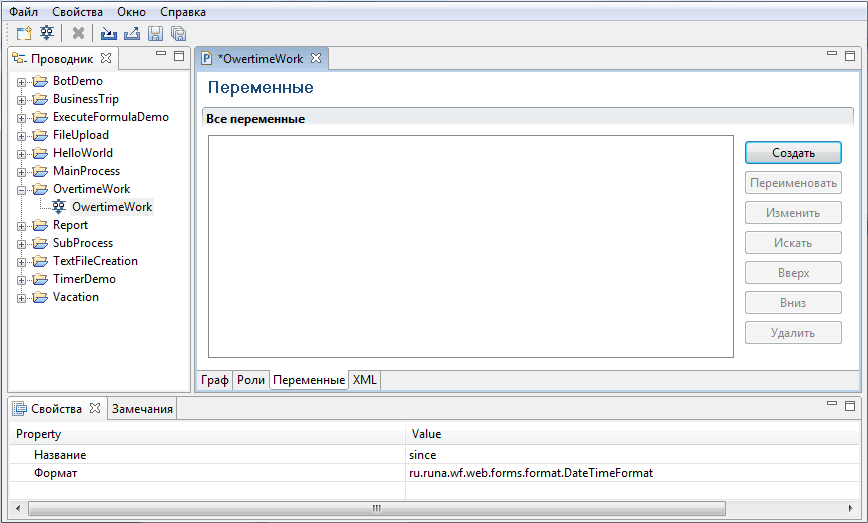Screen dimensions: 868x523
Task: Expand the Report project node
Action: pos(21,226)
